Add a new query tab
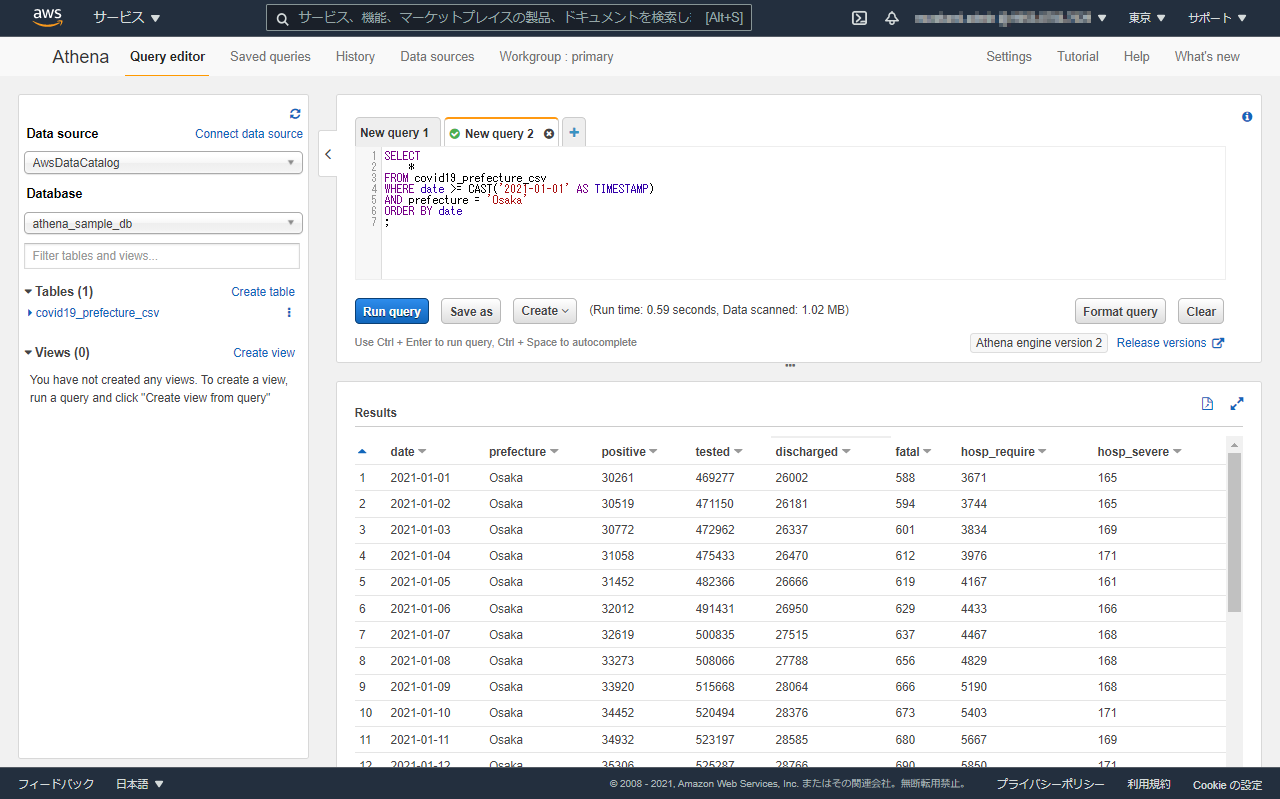 coord(574,132)
